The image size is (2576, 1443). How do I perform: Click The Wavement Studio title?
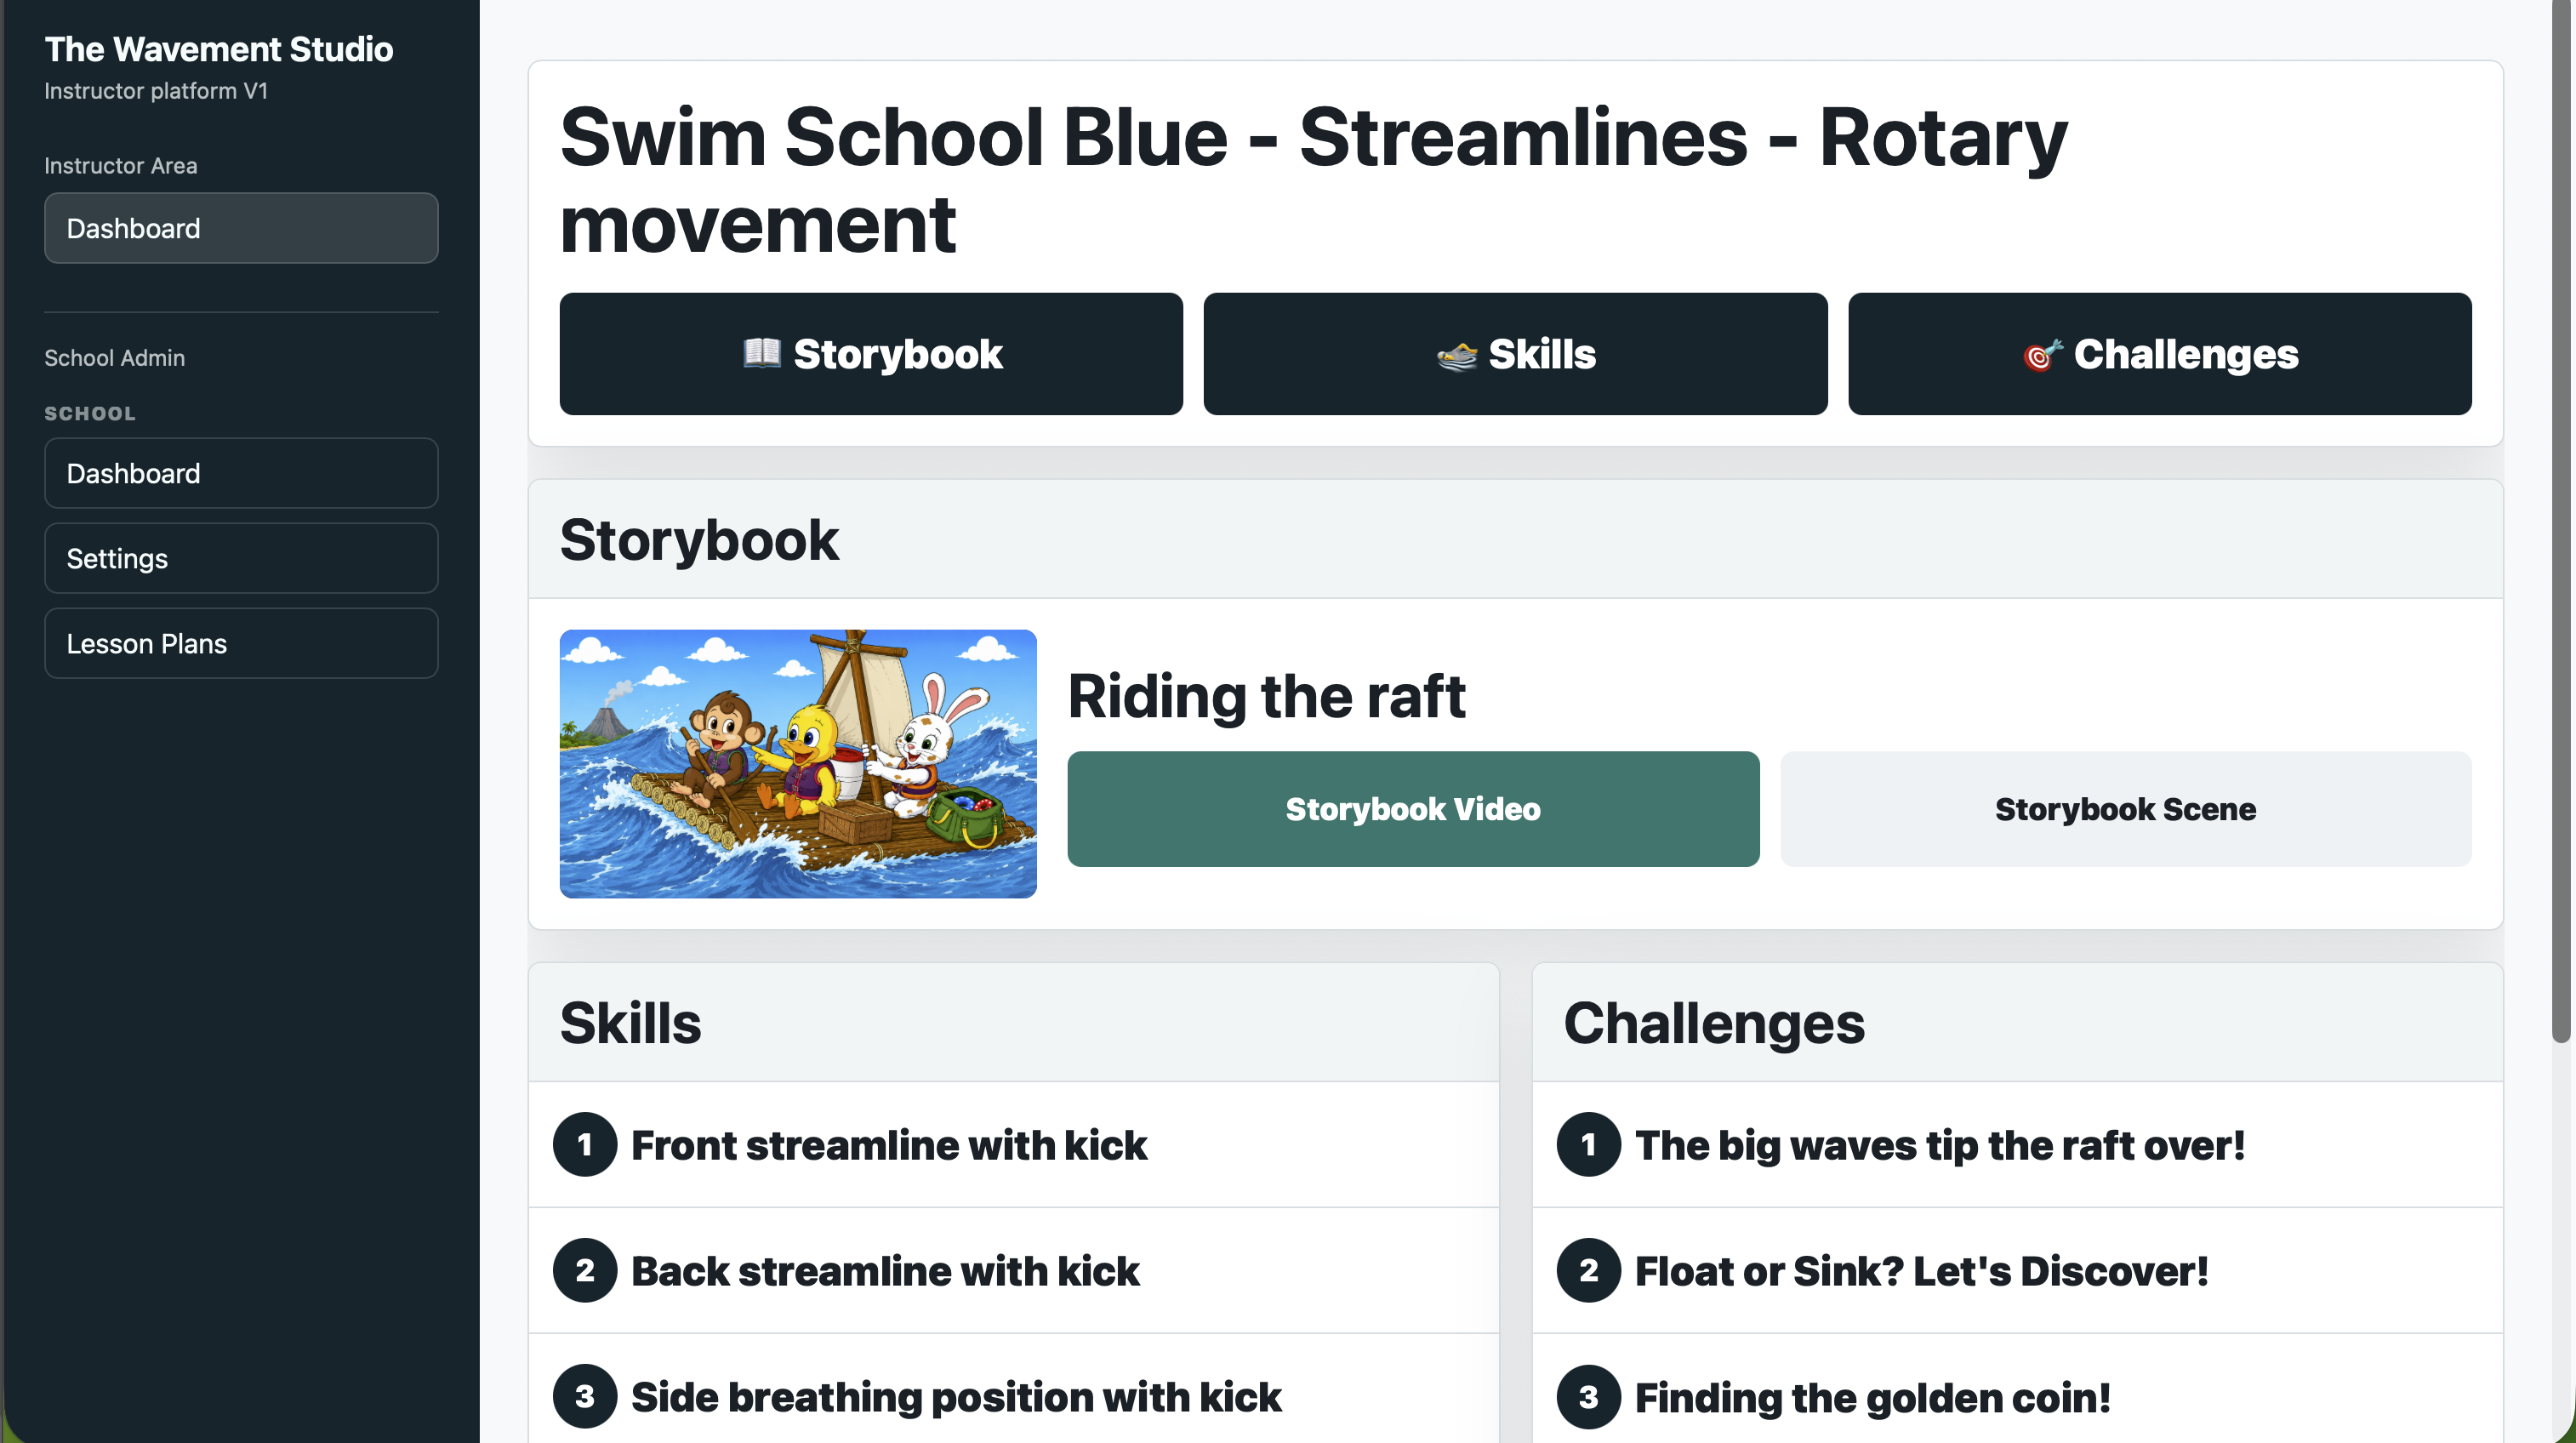219,49
